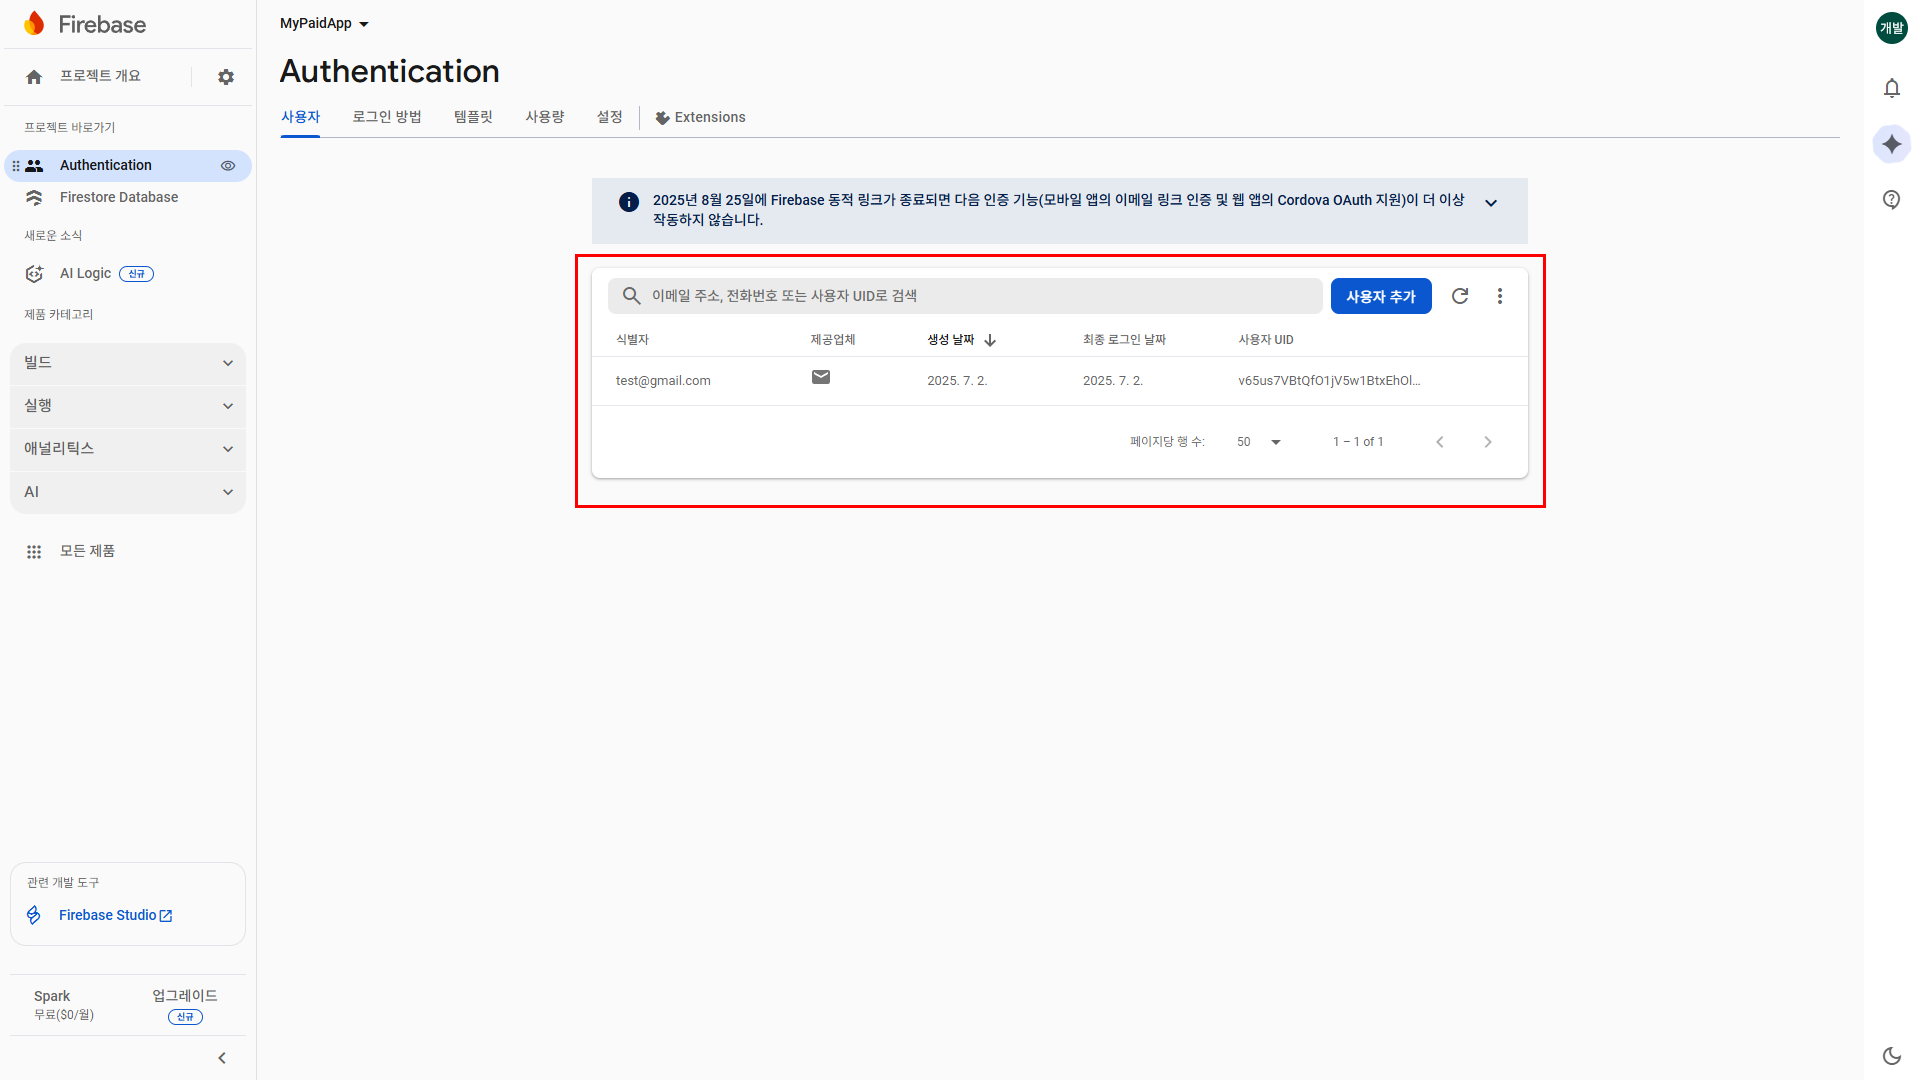Collapse the left sidebar with arrow
Image resolution: width=1920 pixels, height=1080 pixels.
[x=222, y=1058]
